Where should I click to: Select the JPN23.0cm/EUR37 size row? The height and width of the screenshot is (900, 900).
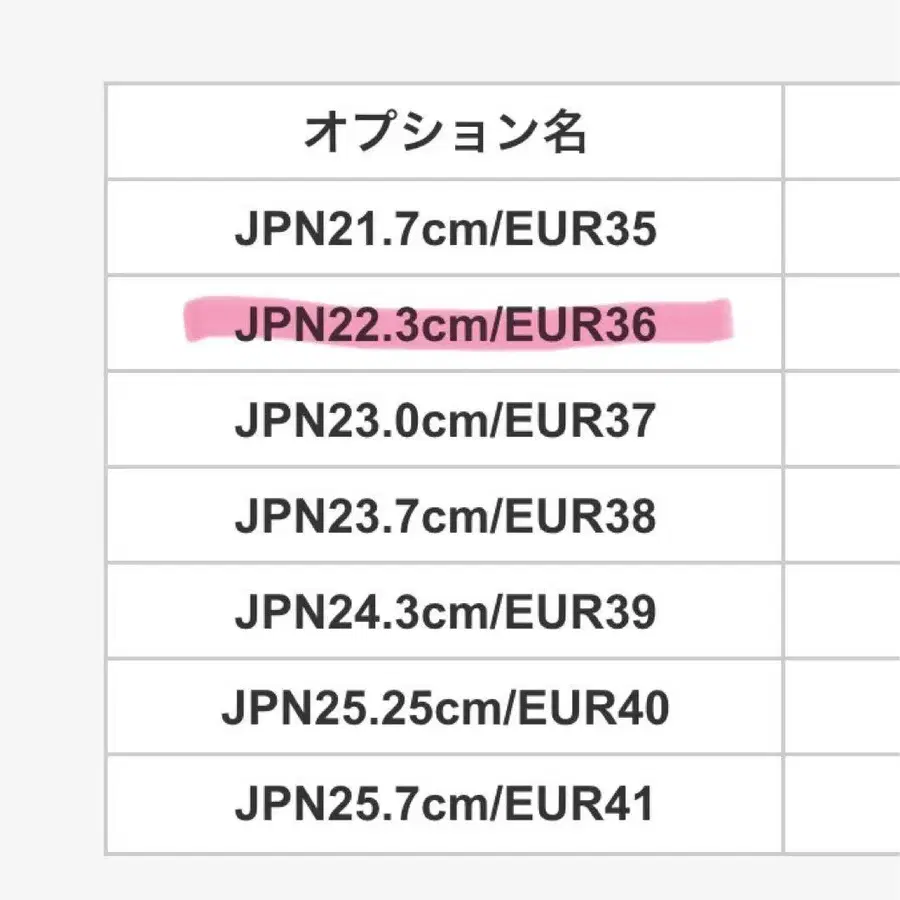coord(445,420)
